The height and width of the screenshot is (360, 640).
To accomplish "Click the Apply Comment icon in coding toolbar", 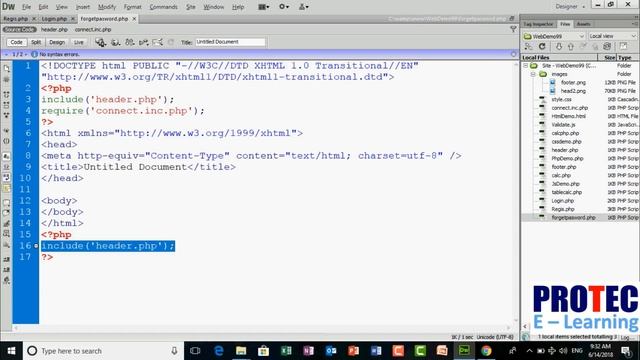I will 7,202.
